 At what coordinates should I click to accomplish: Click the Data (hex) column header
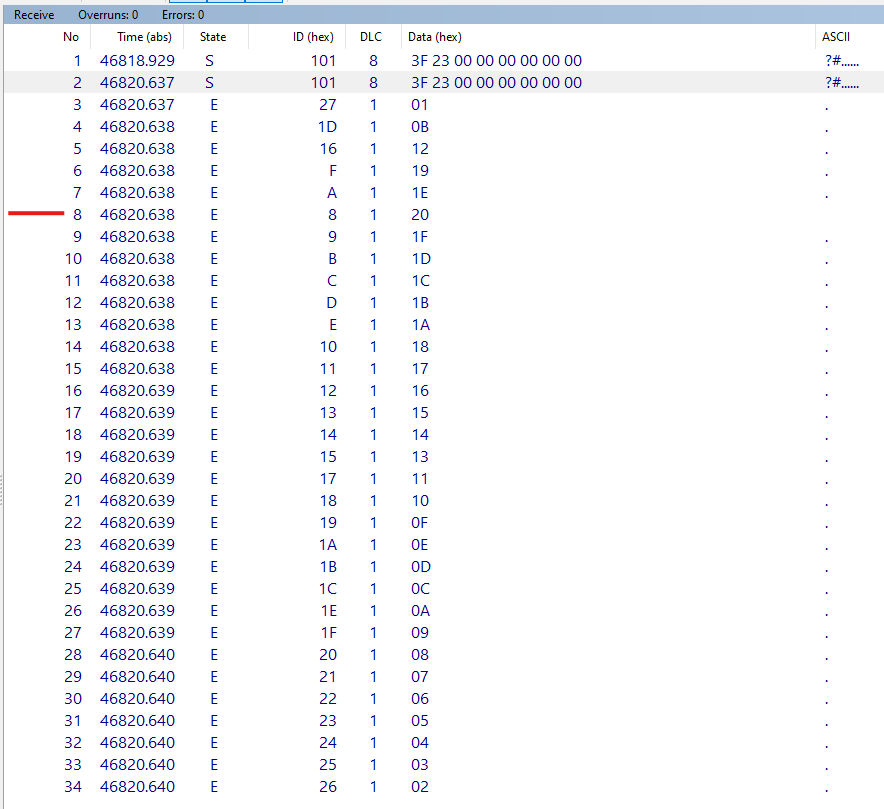point(436,37)
